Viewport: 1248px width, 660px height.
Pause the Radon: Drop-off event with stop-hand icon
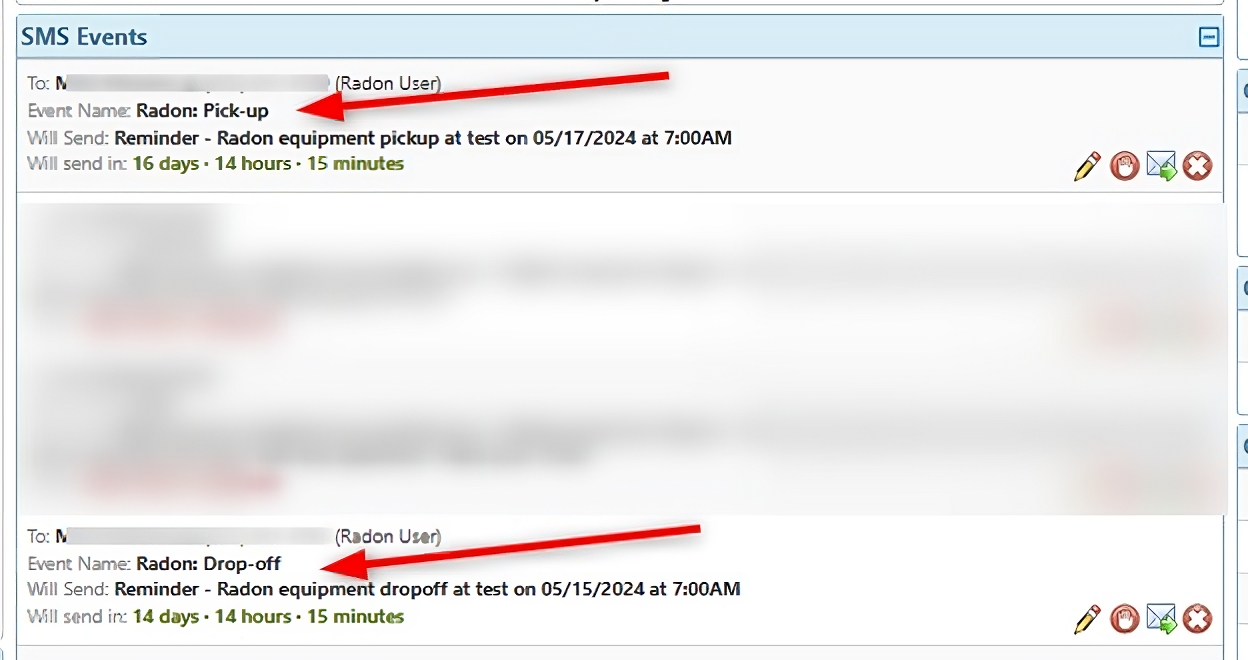point(1125,619)
